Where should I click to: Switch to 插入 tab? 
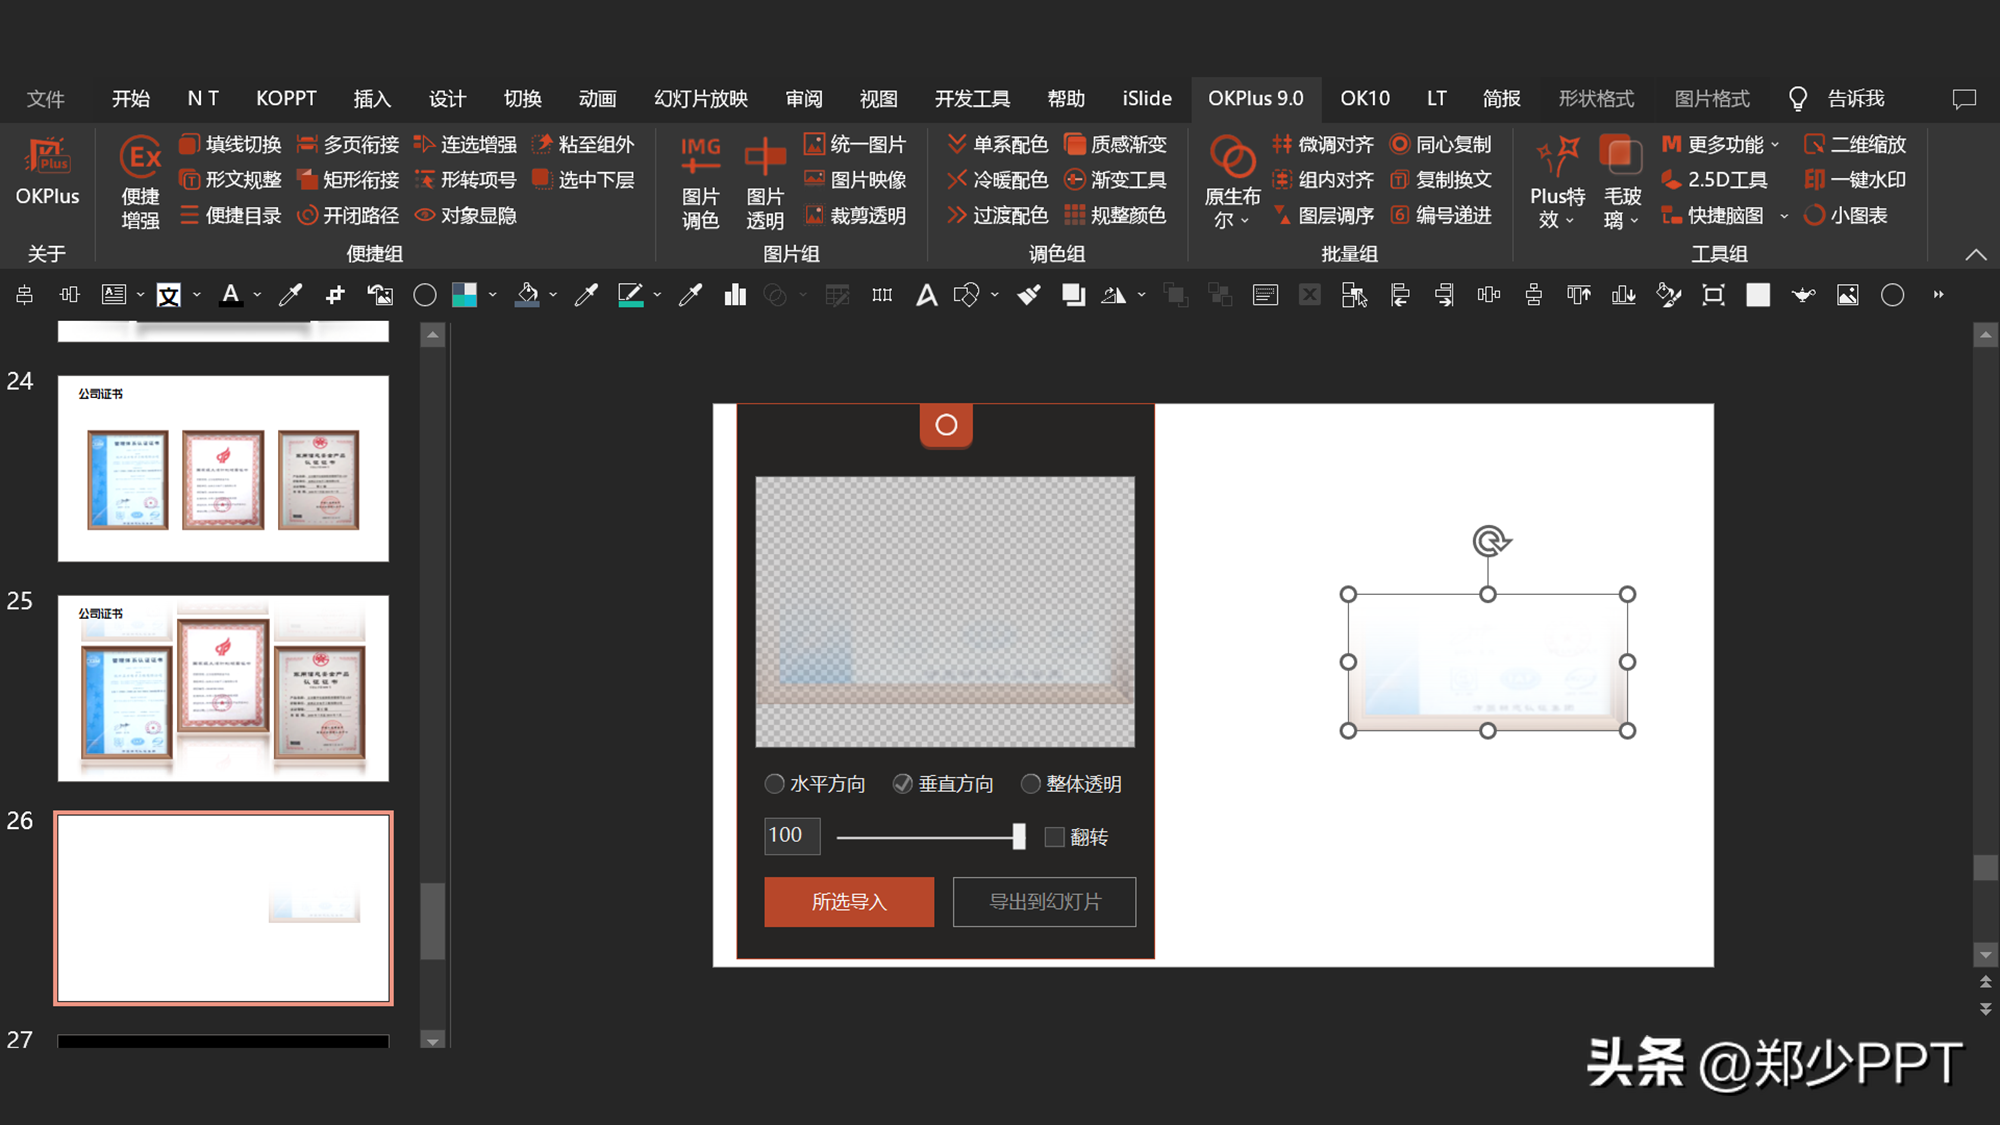pos(372,98)
